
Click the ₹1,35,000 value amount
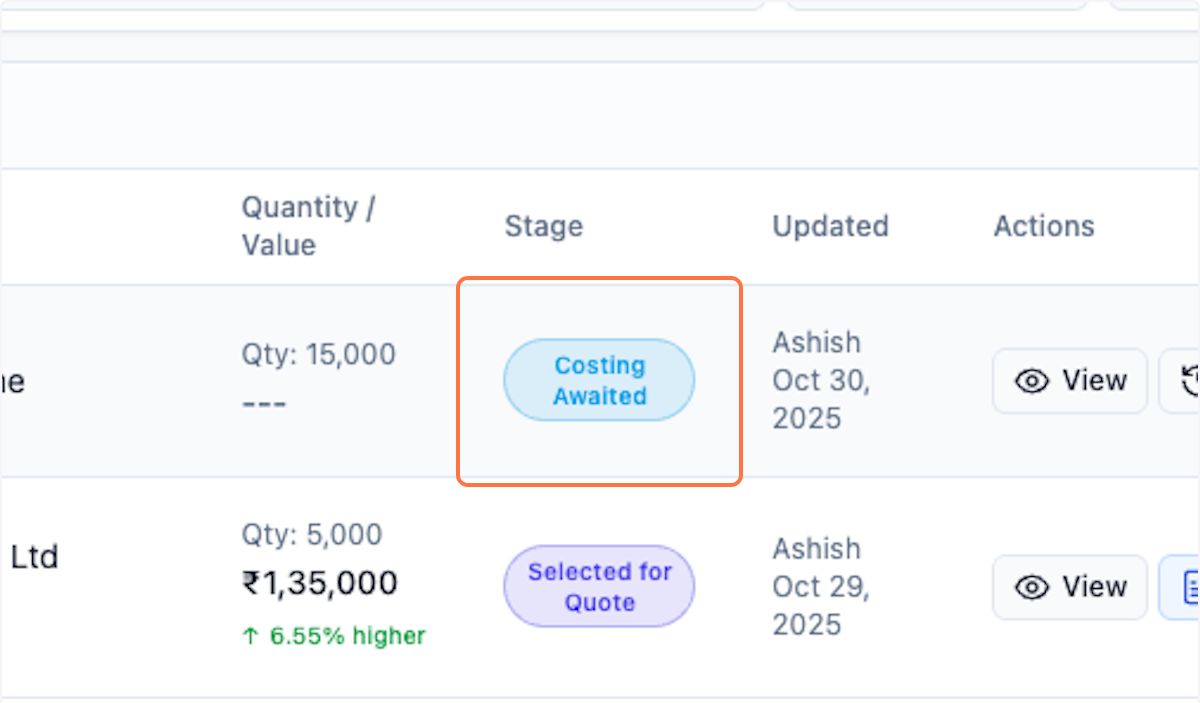coord(320,583)
